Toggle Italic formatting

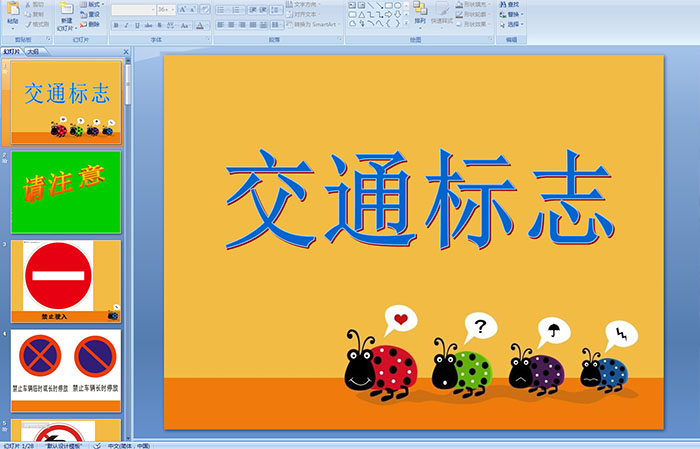pyautogui.click(x=126, y=24)
